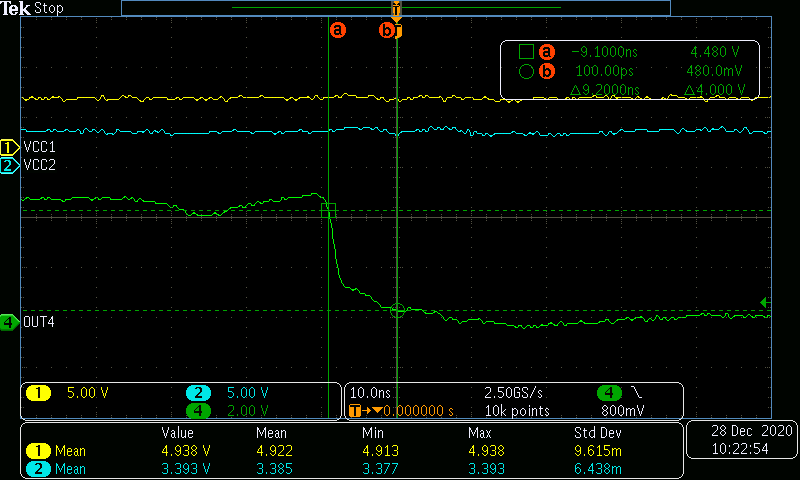Click the circle cursor b icon in readout
The height and width of the screenshot is (480, 800).
[x=526, y=71]
